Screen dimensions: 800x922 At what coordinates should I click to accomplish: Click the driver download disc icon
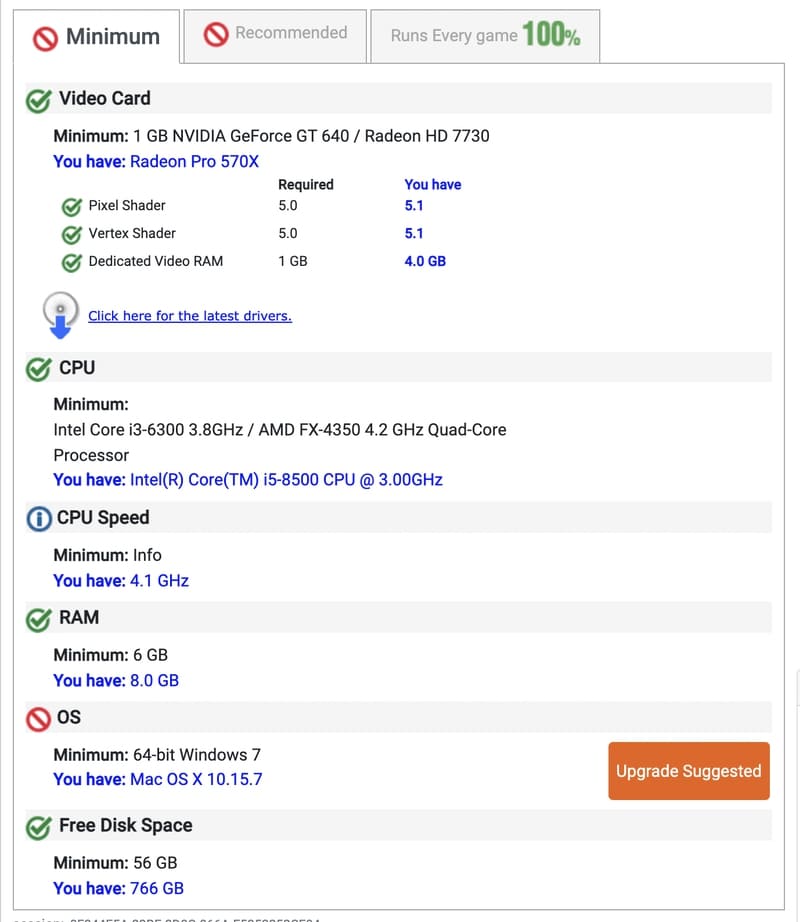(60, 313)
